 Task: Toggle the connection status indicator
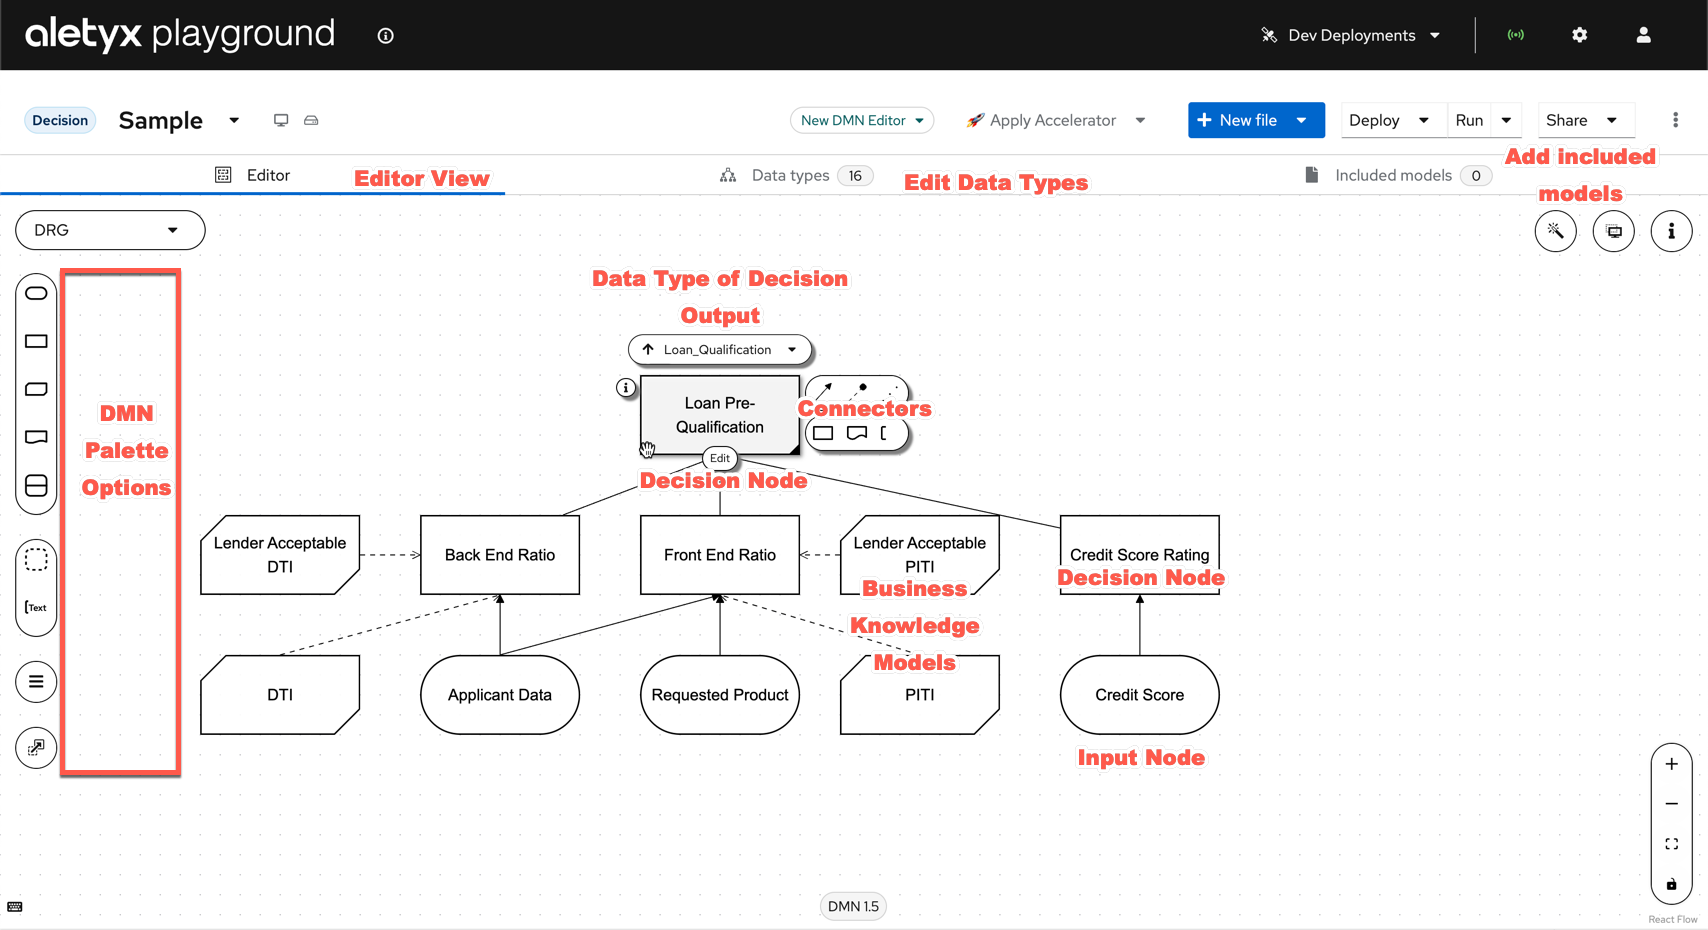pyautogui.click(x=1516, y=35)
